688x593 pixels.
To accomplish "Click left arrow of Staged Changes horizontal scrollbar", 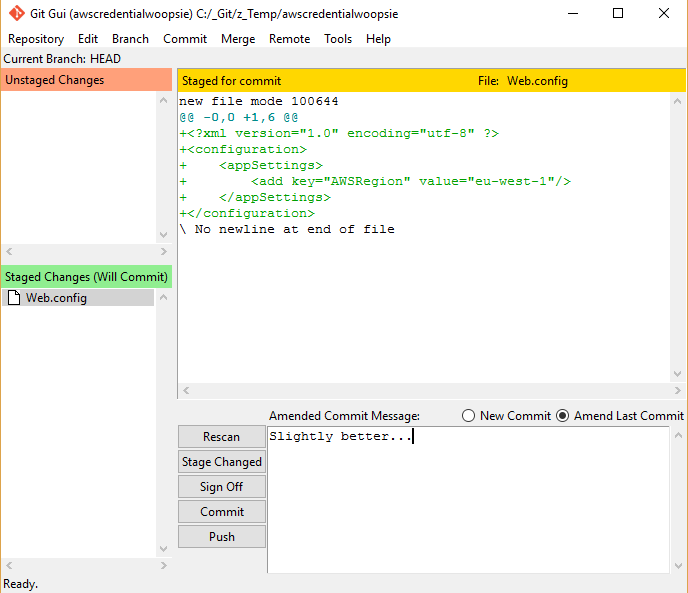I will click(x=9, y=565).
